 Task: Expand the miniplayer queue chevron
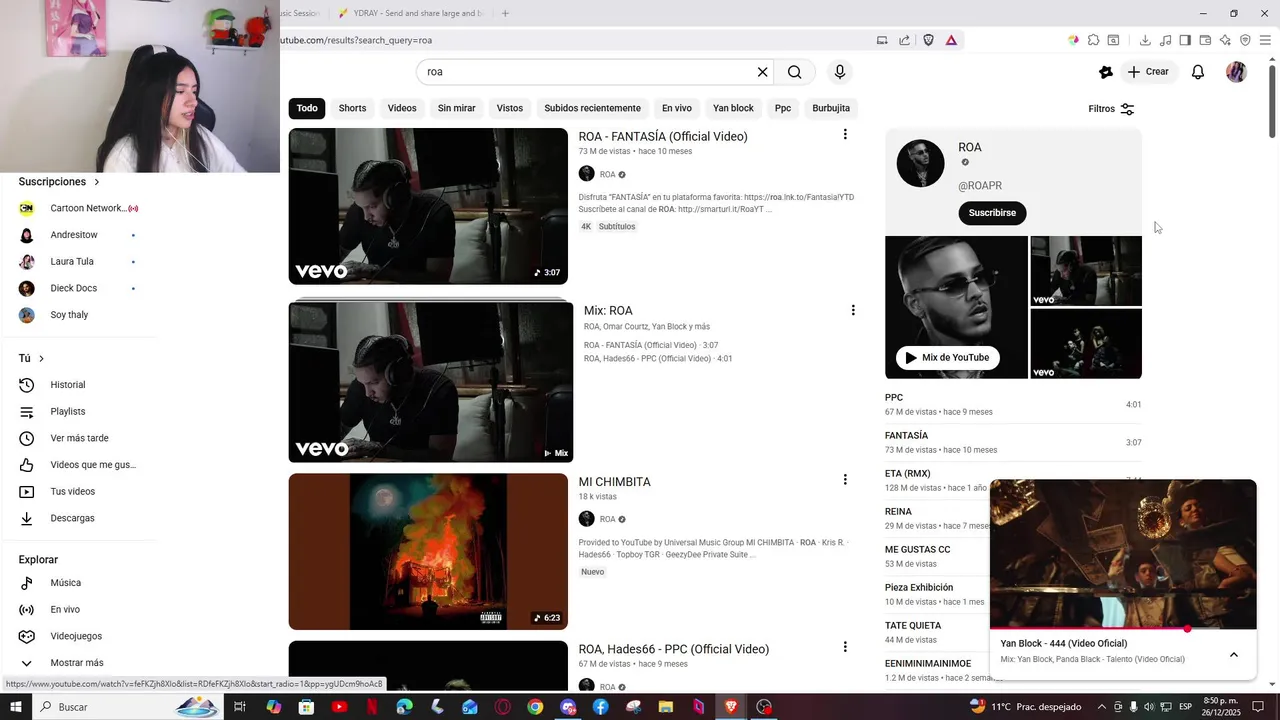(x=1234, y=655)
